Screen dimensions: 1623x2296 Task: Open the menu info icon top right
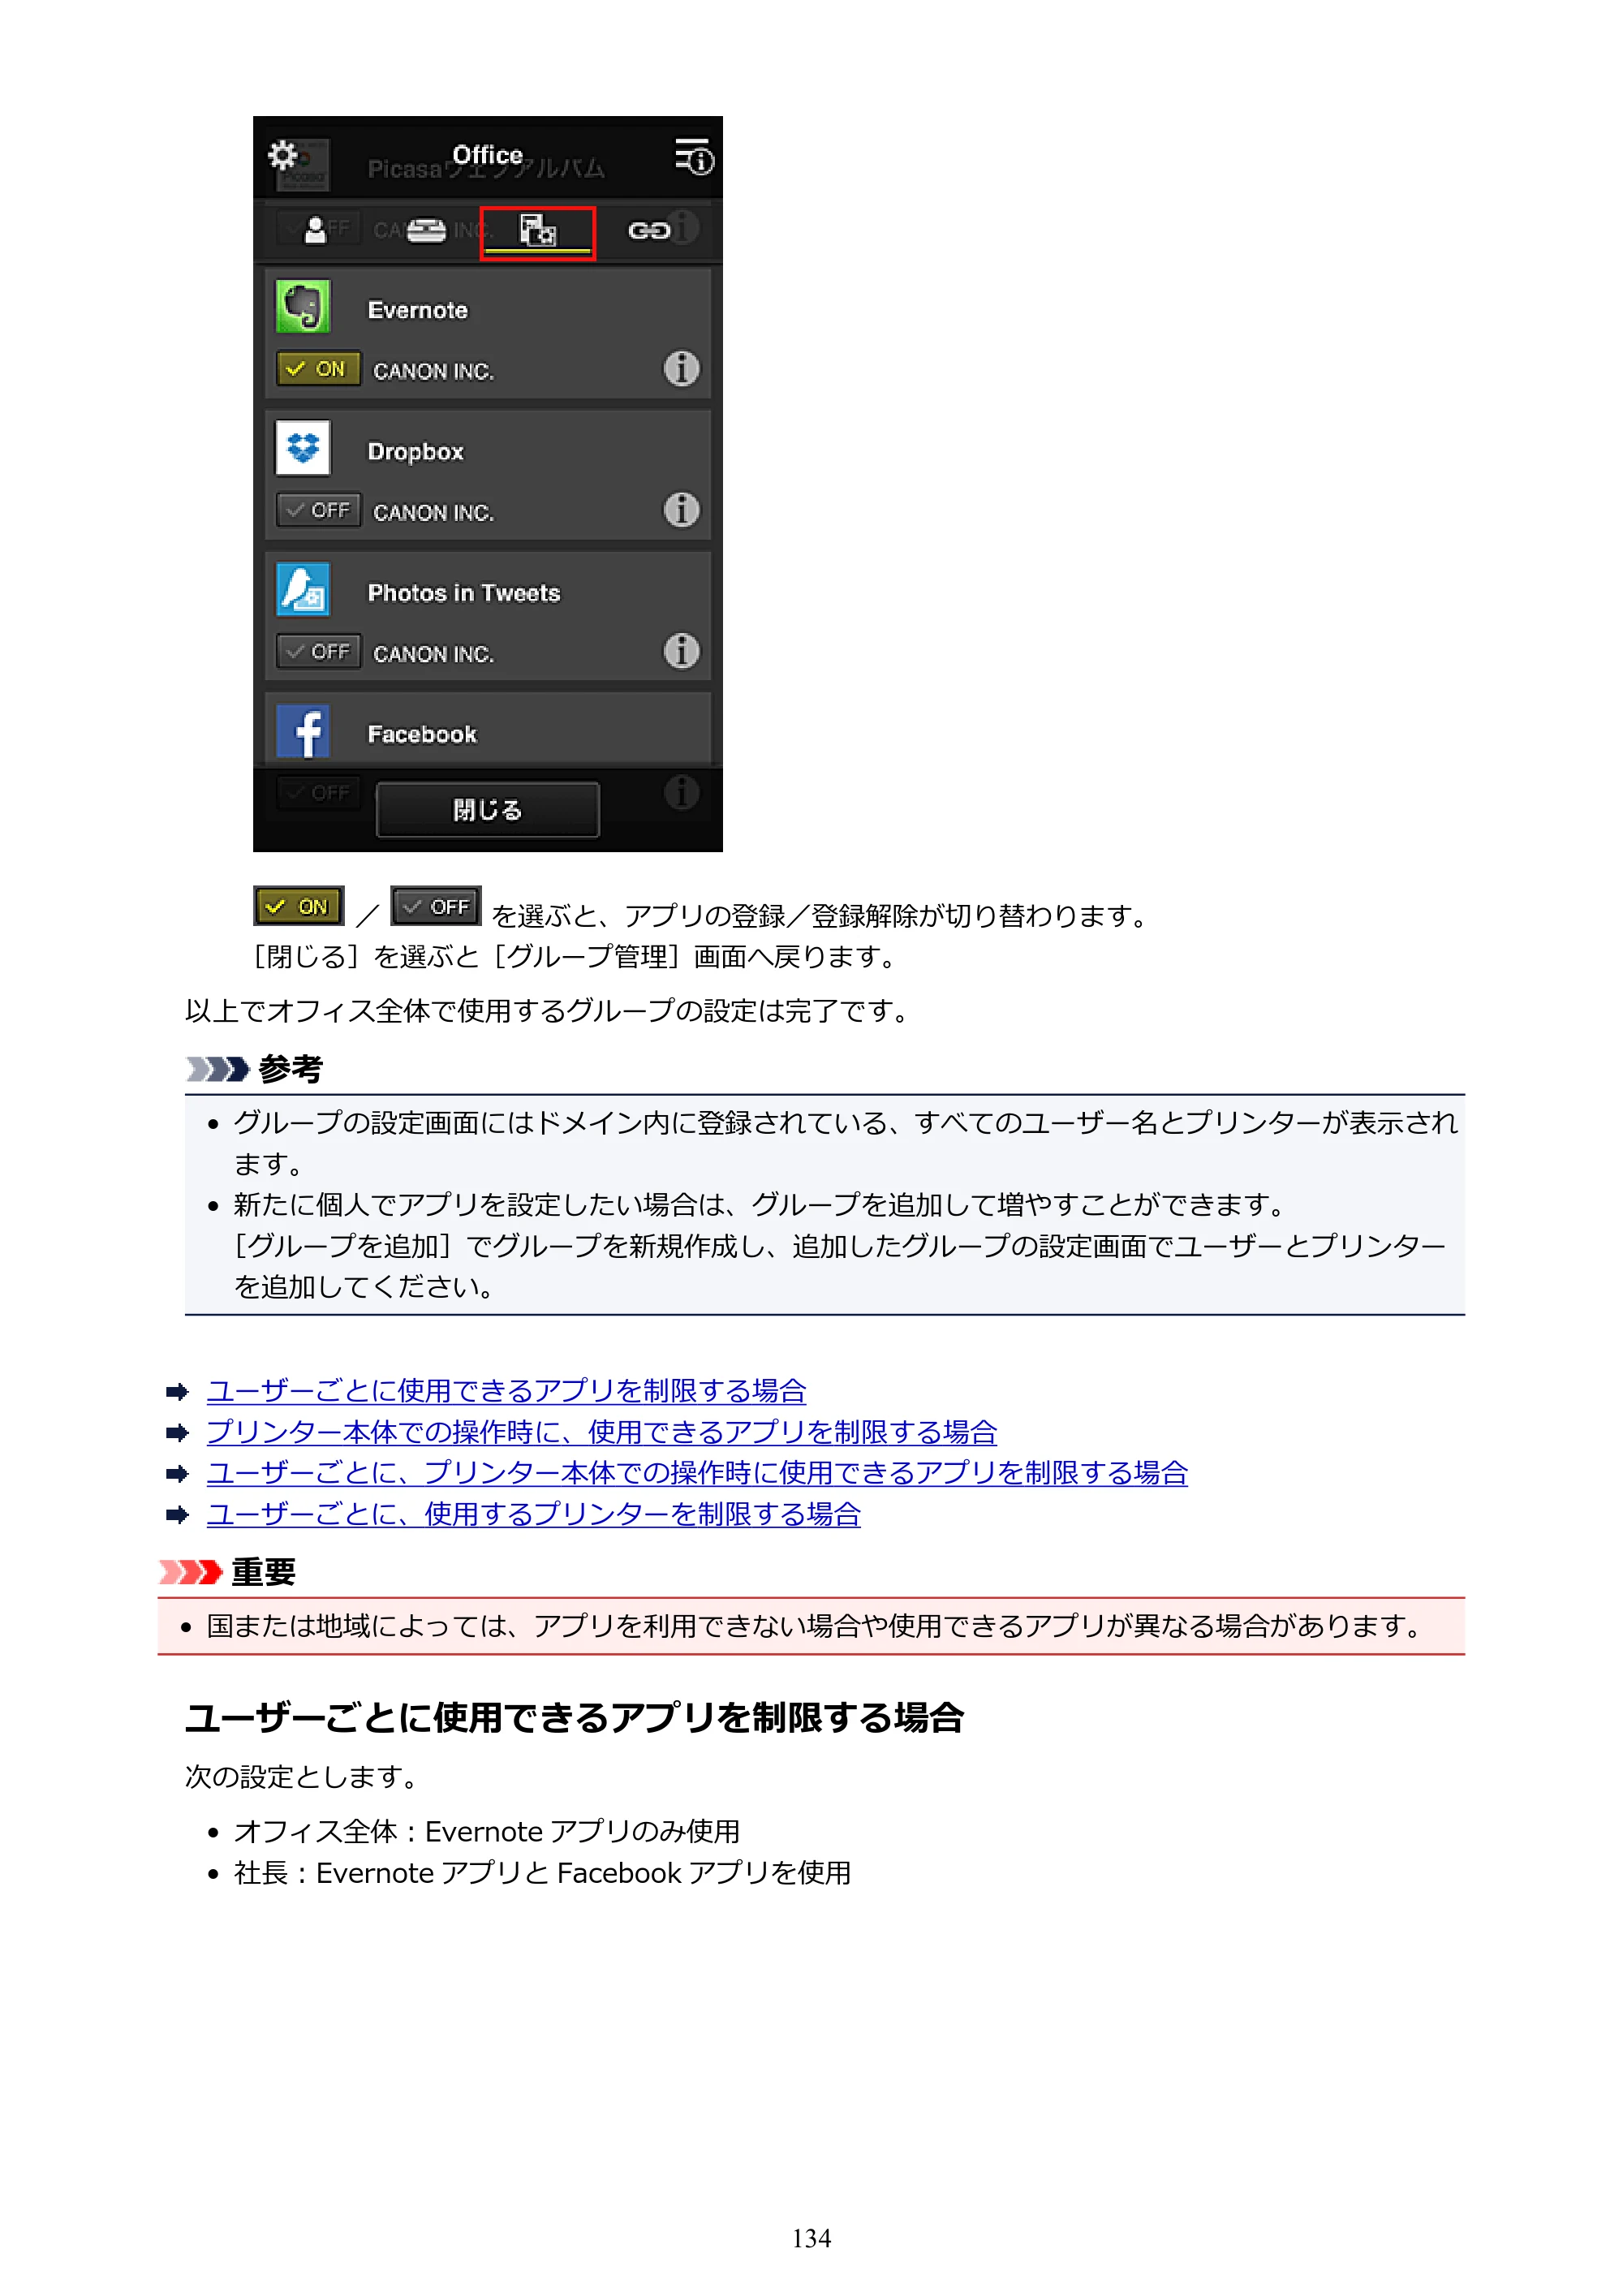(x=694, y=157)
